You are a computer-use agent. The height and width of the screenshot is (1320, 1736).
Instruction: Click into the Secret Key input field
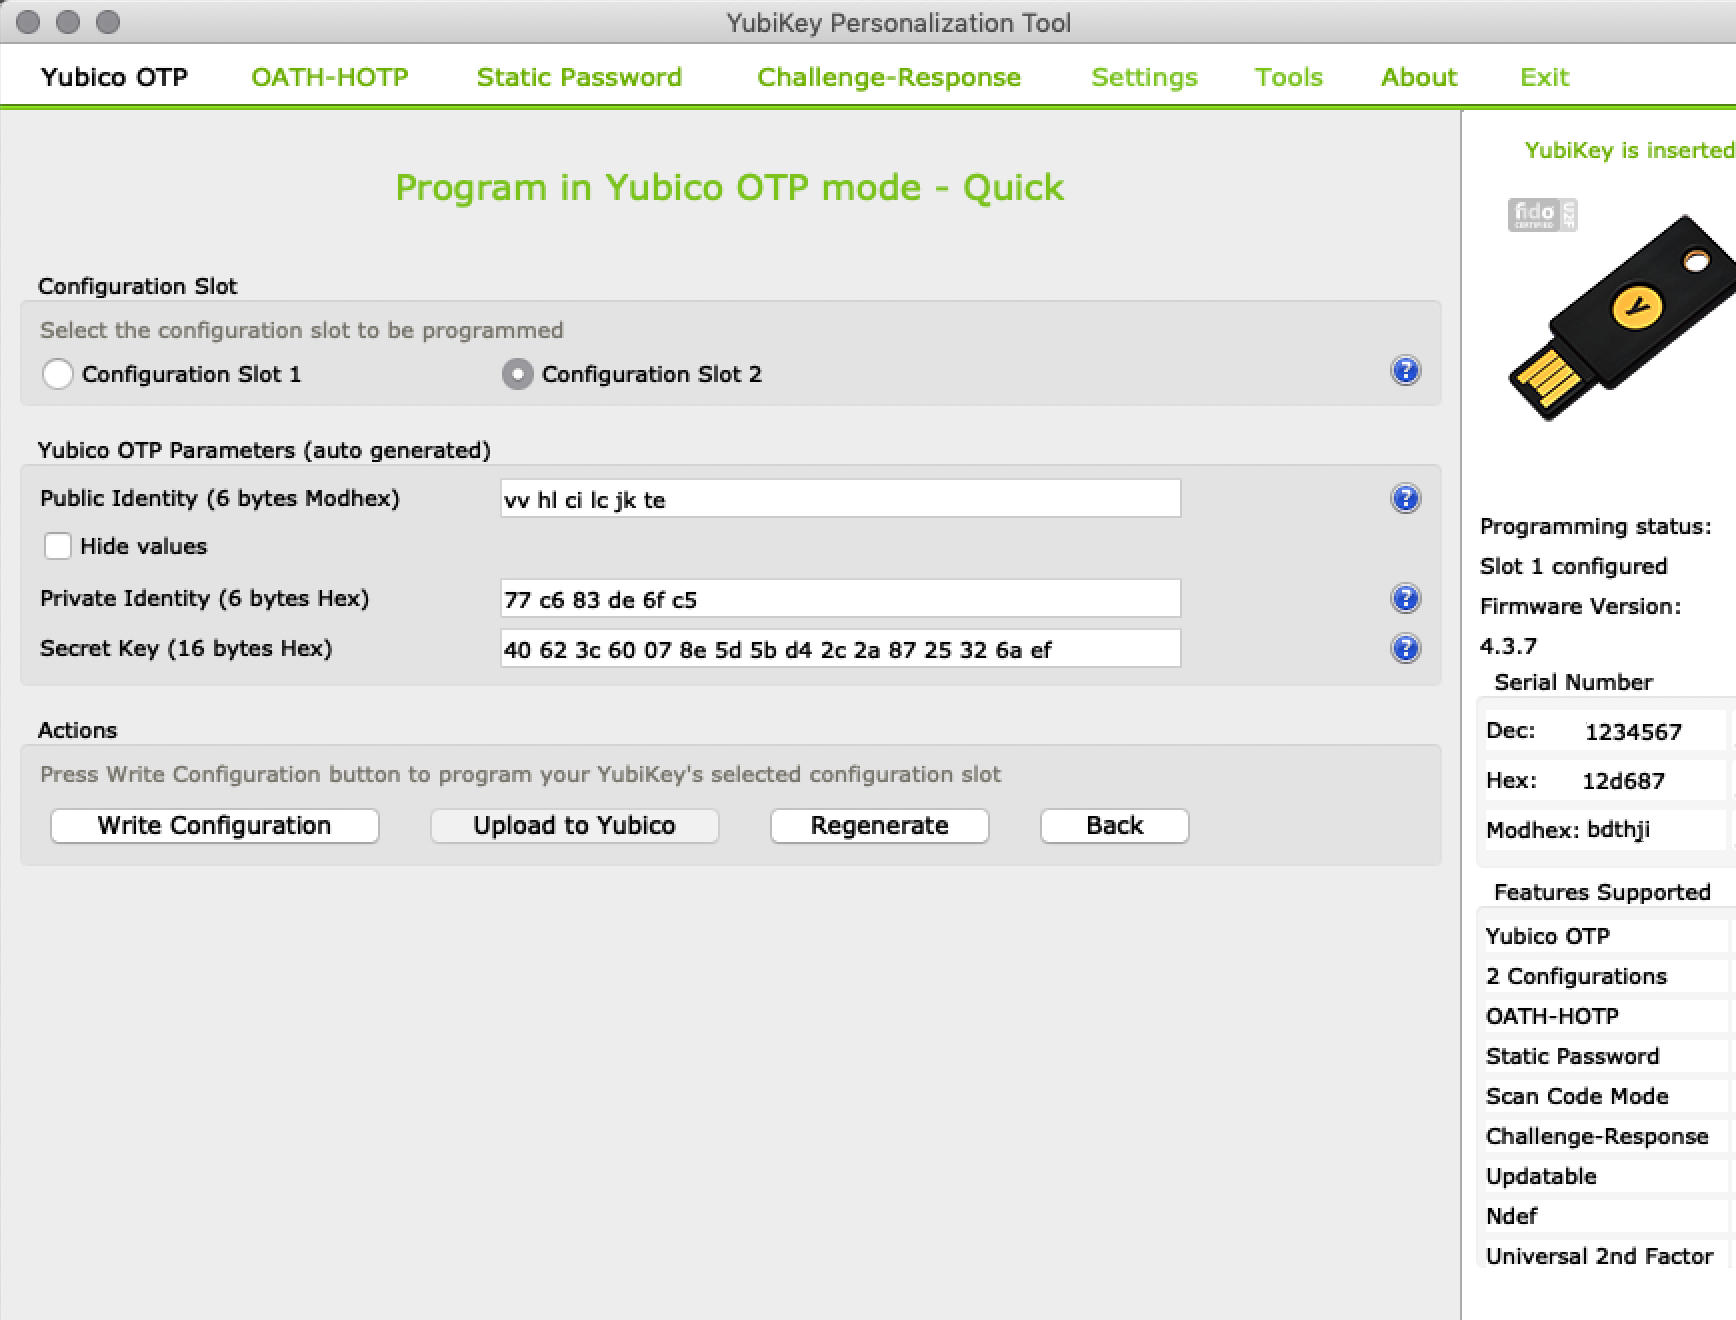point(840,649)
